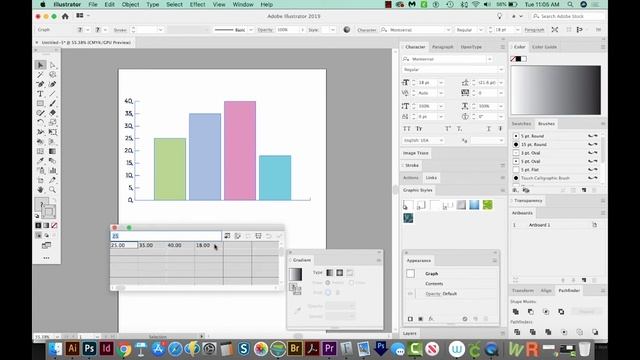Switch to Paragraph tab

tap(442, 47)
